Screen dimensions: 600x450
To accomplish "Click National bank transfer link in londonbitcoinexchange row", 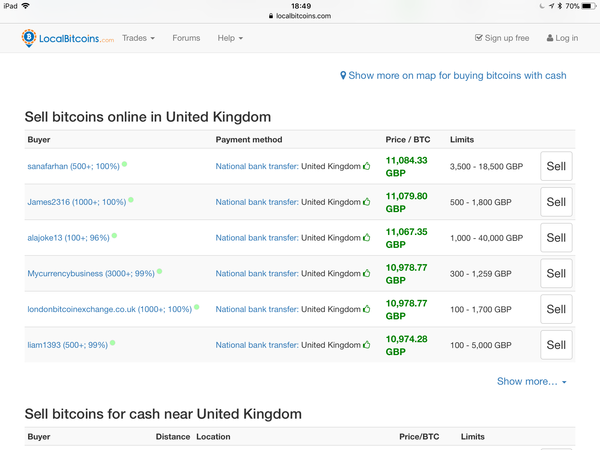I will click(x=257, y=309).
